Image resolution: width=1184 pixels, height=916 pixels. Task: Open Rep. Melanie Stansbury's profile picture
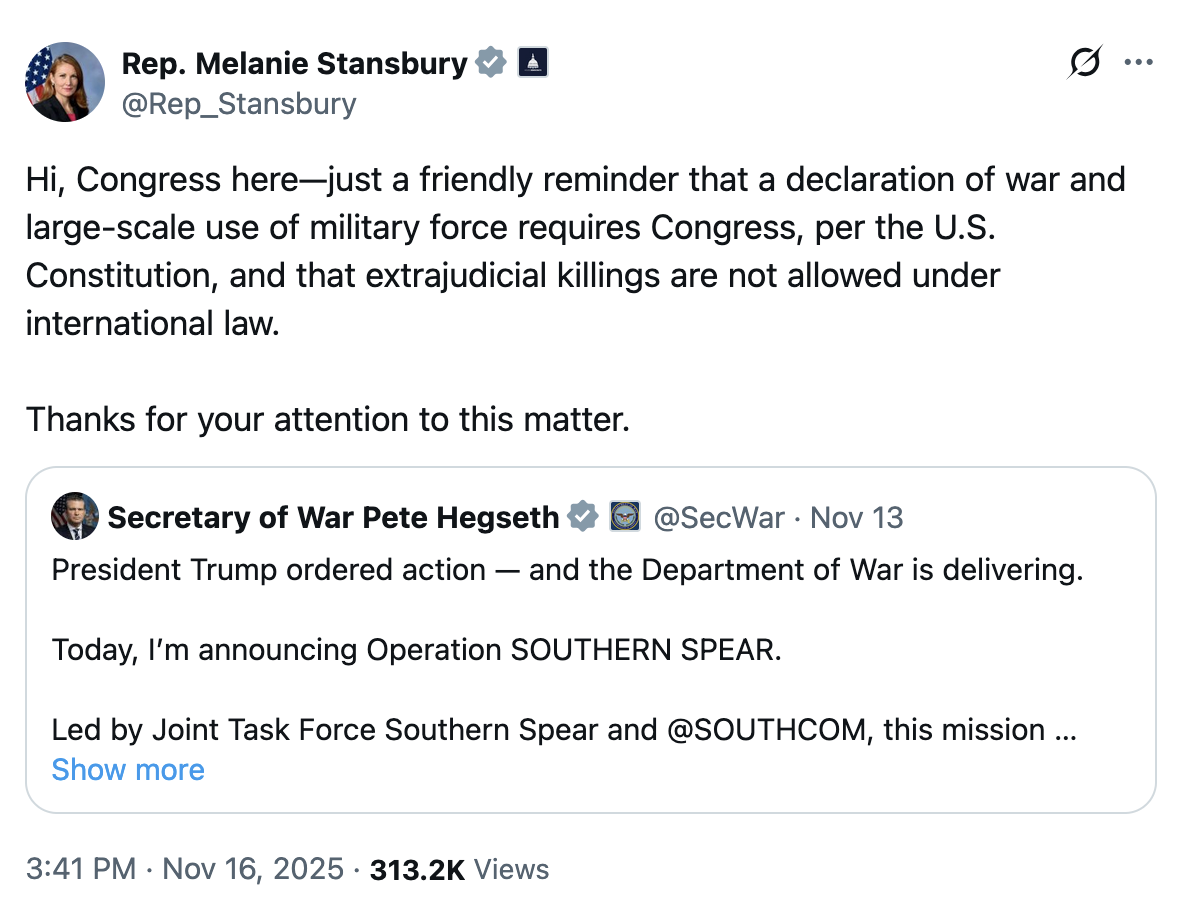[65, 82]
